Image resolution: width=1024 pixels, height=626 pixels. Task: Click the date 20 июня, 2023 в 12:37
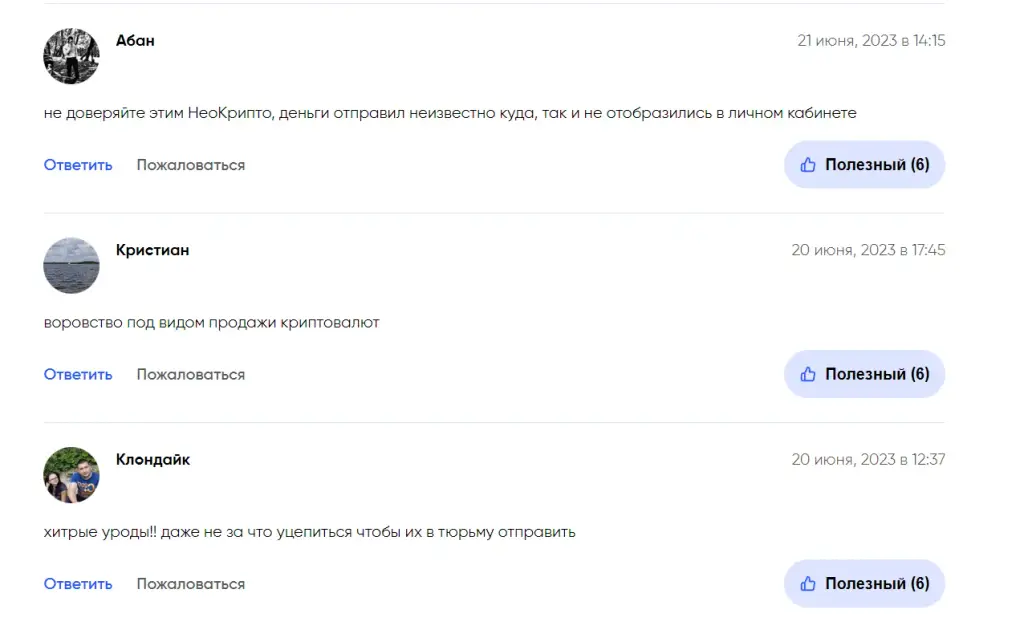[869, 460]
